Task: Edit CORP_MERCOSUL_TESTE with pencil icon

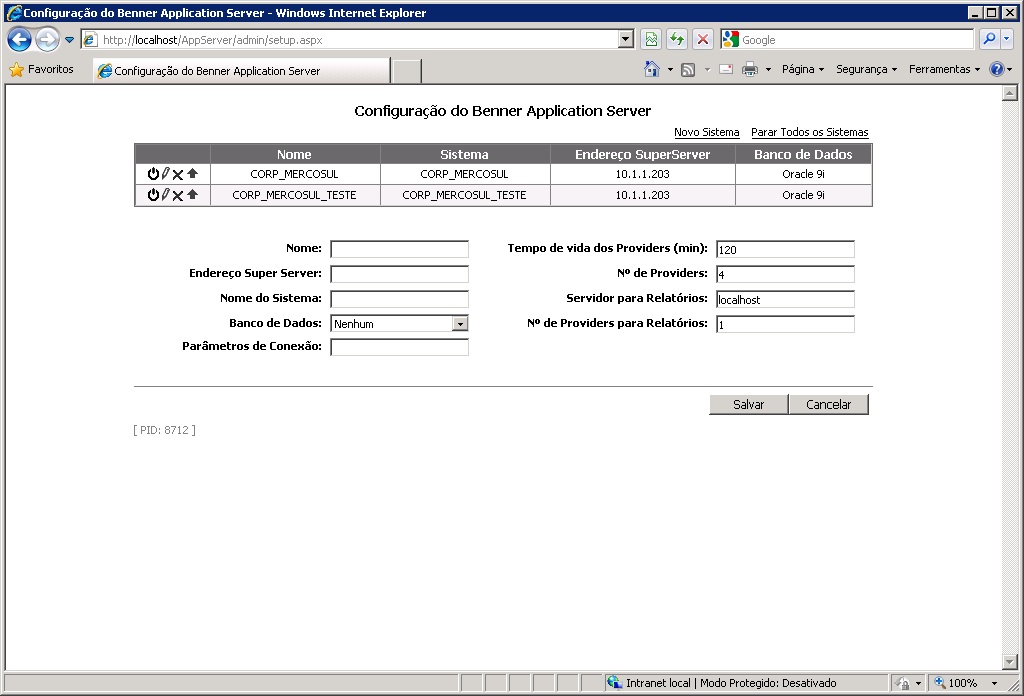Action: (x=165, y=195)
